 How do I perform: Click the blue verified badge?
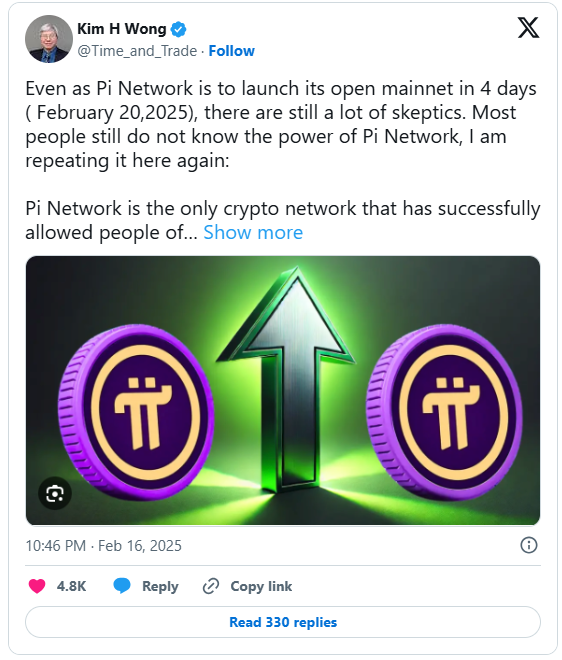point(178,29)
